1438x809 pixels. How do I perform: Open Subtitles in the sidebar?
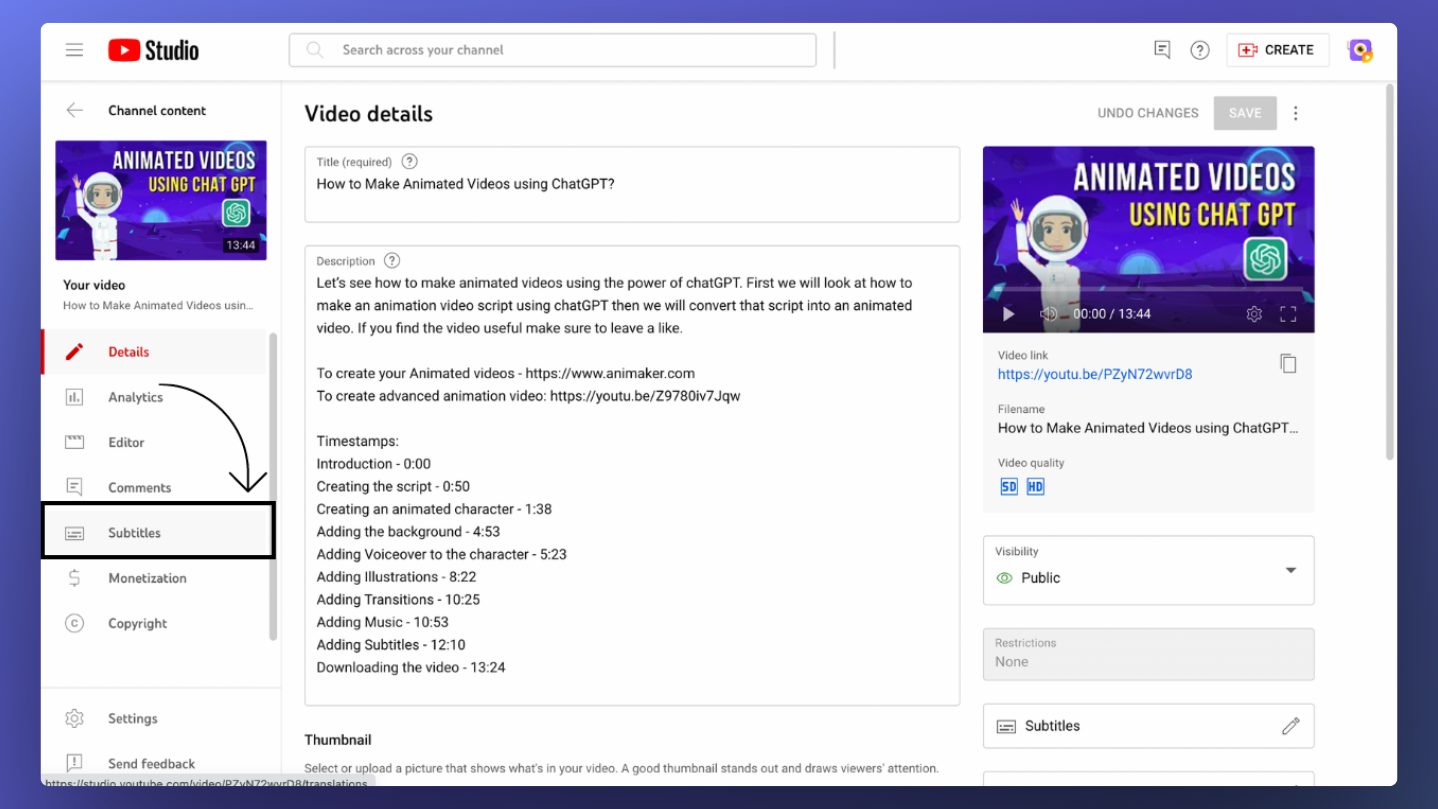point(157,531)
